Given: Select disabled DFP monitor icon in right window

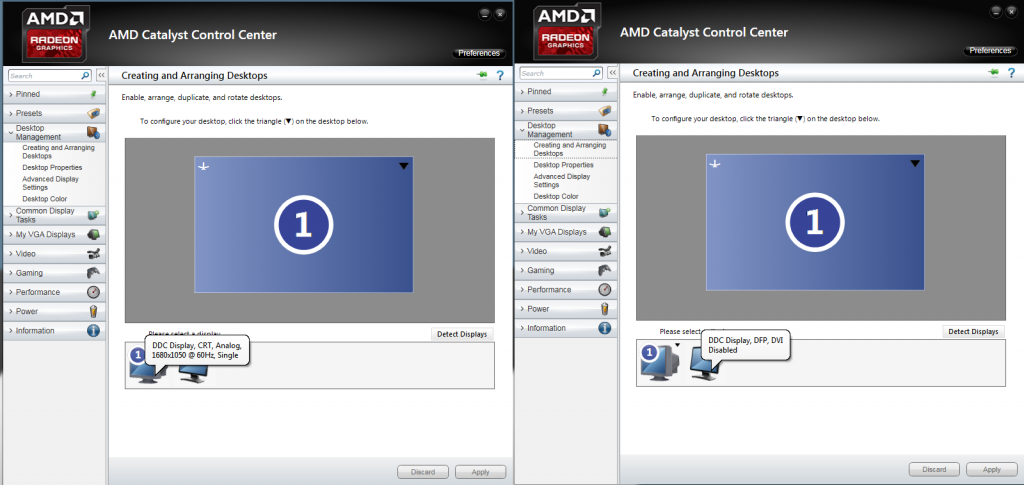Looking at the screenshot, I should click(705, 366).
